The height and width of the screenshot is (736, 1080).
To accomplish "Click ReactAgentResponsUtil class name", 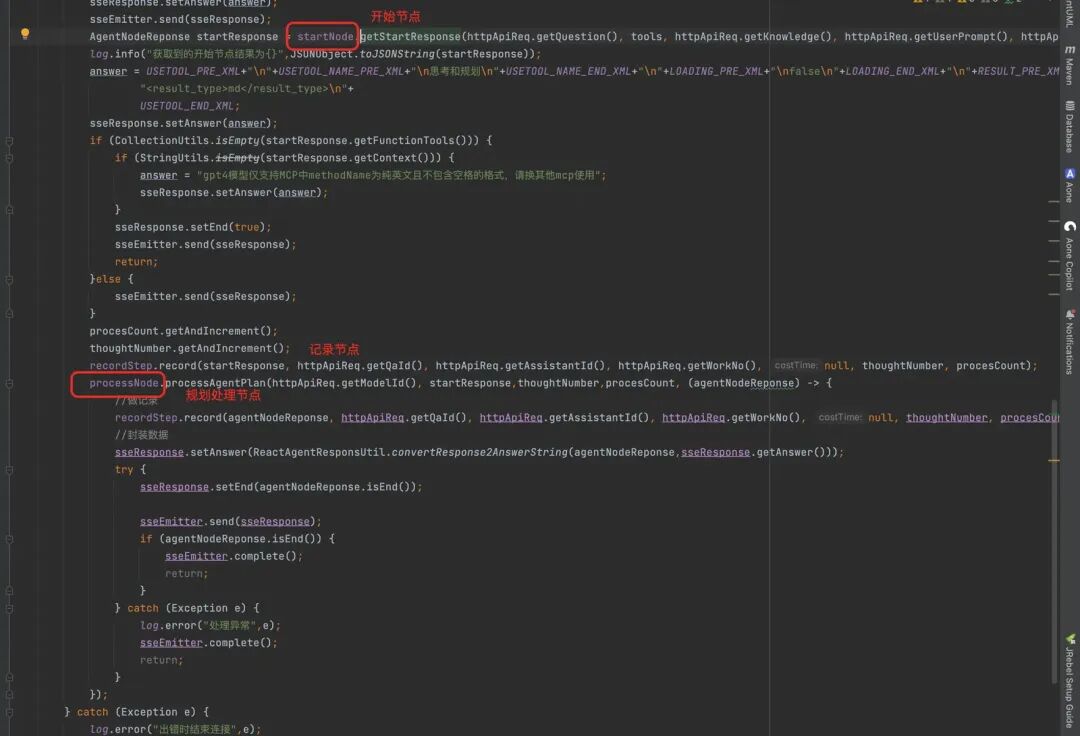I will pyautogui.click(x=319, y=452).
